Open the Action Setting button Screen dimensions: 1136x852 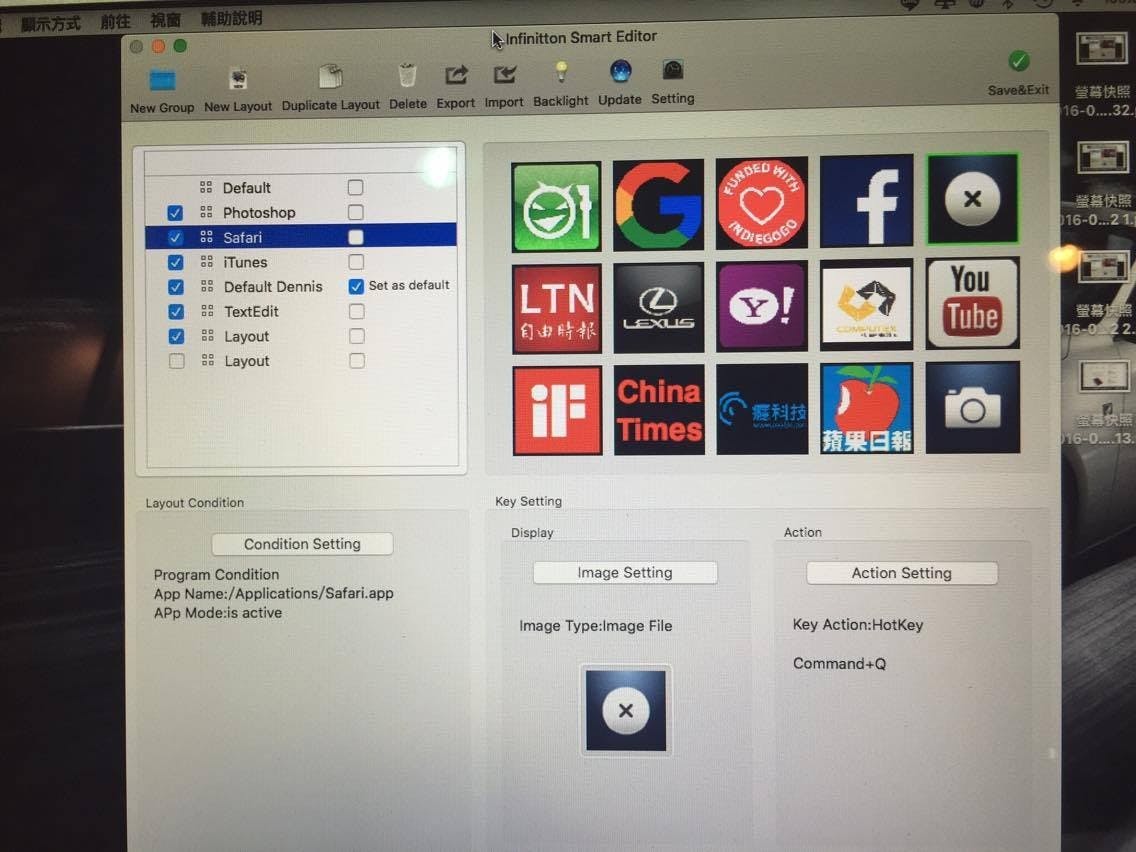click(901, 573)
